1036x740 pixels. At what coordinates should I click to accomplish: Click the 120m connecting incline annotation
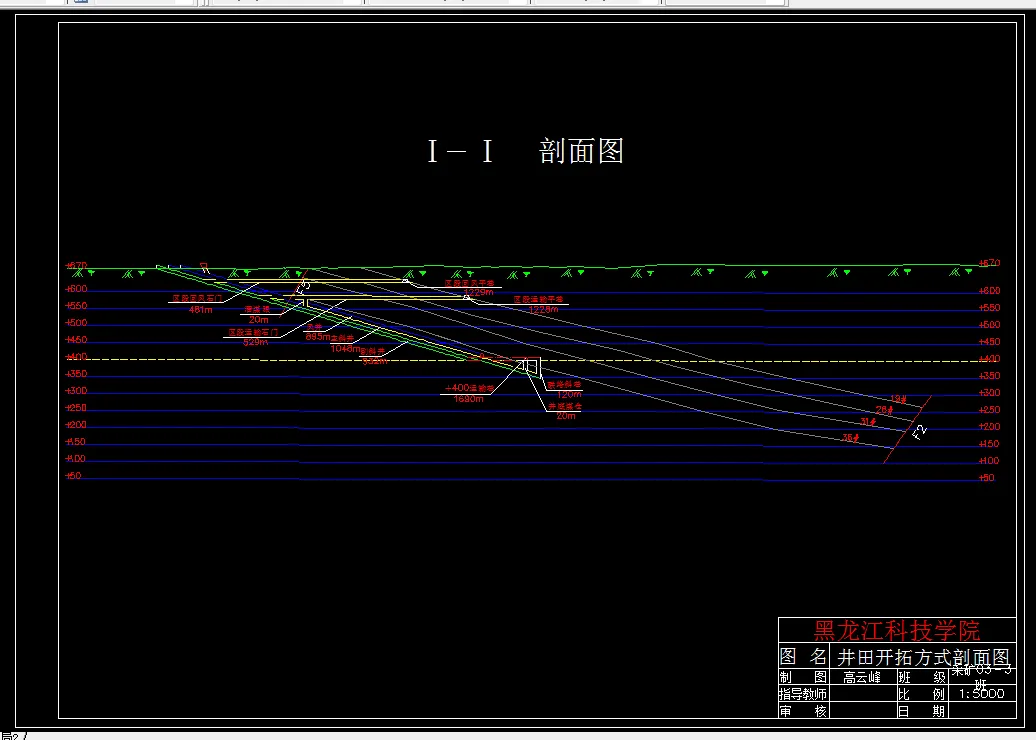tap(568, 394)
